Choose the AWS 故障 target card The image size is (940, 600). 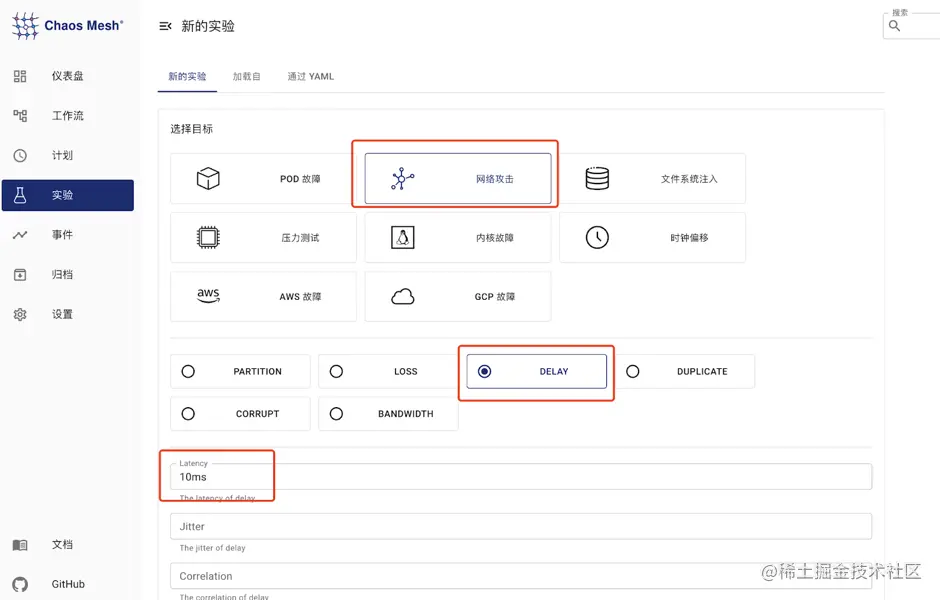coord(263,296)
